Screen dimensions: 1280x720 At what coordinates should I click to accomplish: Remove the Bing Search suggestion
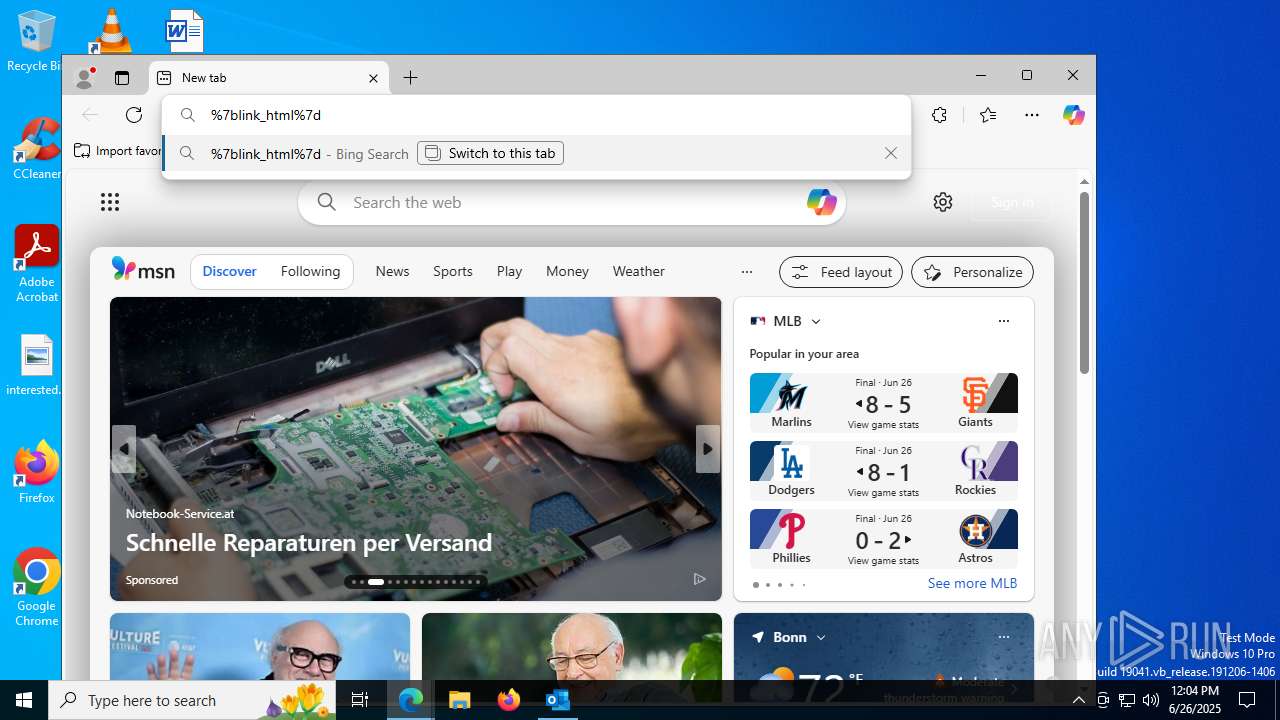[891, 153]
